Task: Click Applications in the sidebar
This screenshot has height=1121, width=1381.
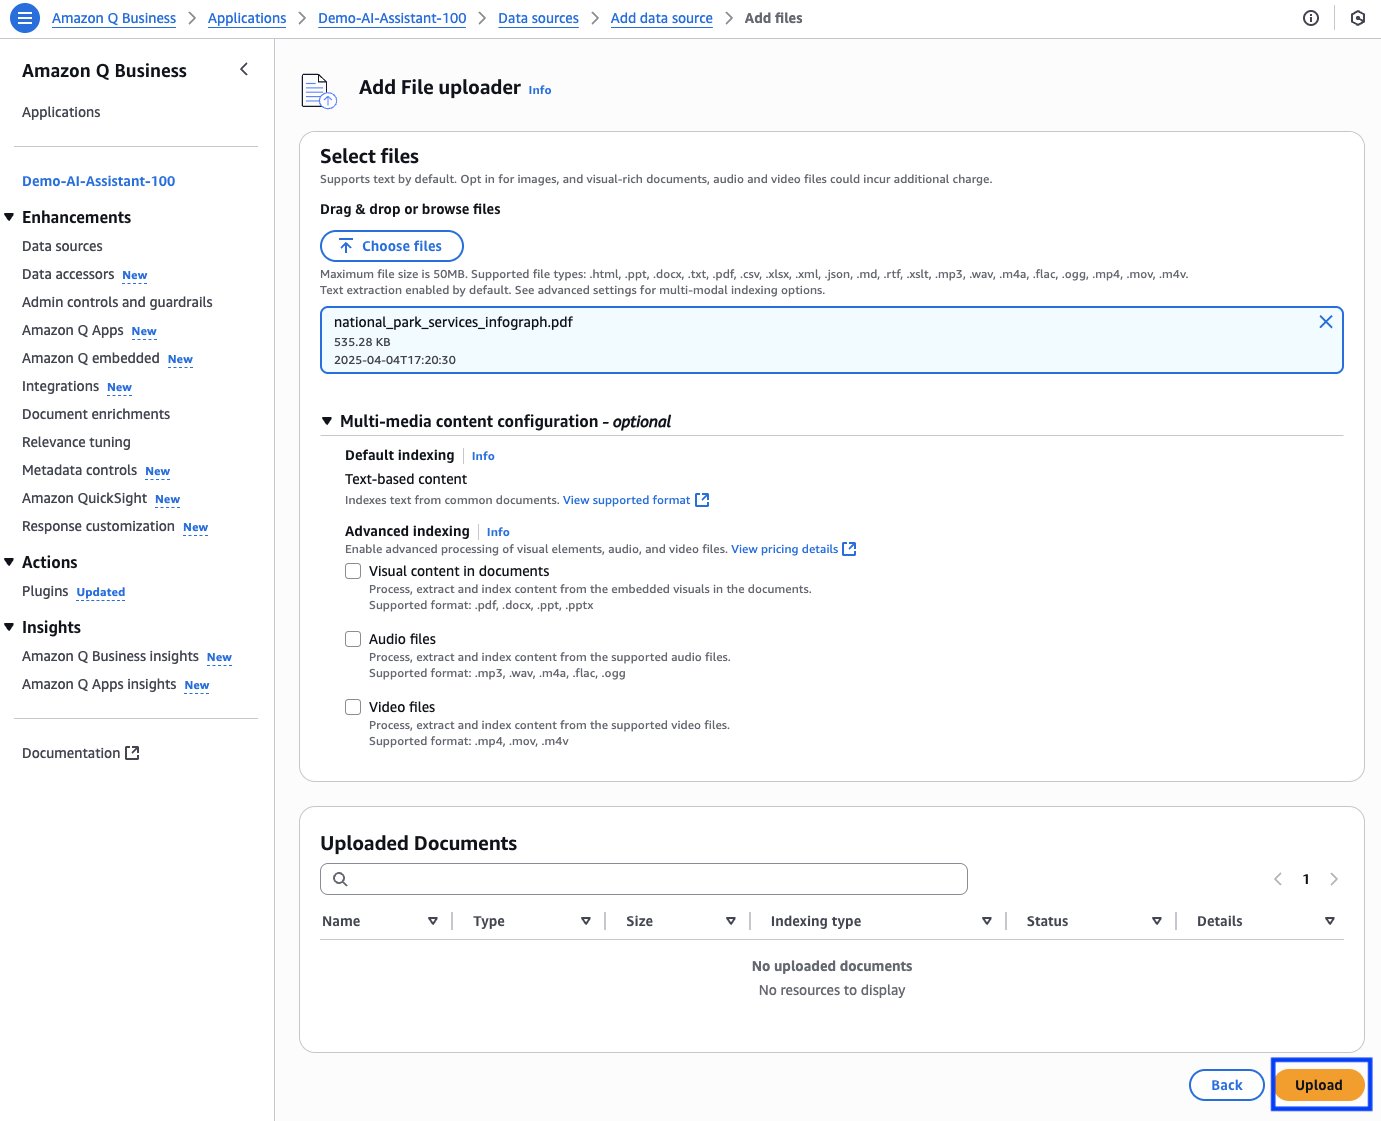Action: [x=61, y=112]
